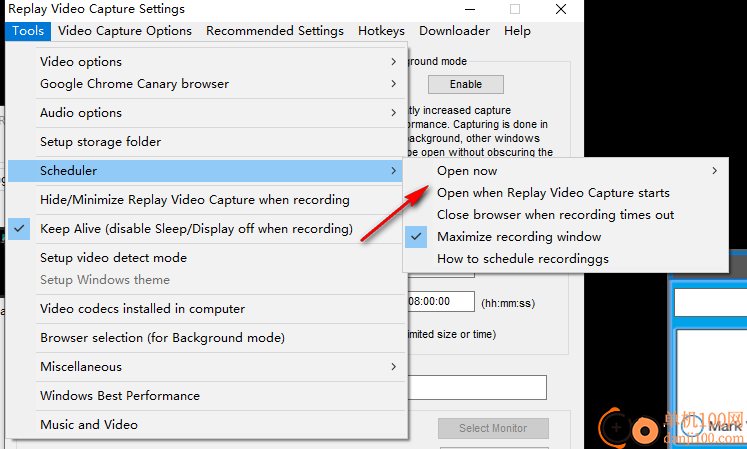Open the Help menu

coord(517,31)
